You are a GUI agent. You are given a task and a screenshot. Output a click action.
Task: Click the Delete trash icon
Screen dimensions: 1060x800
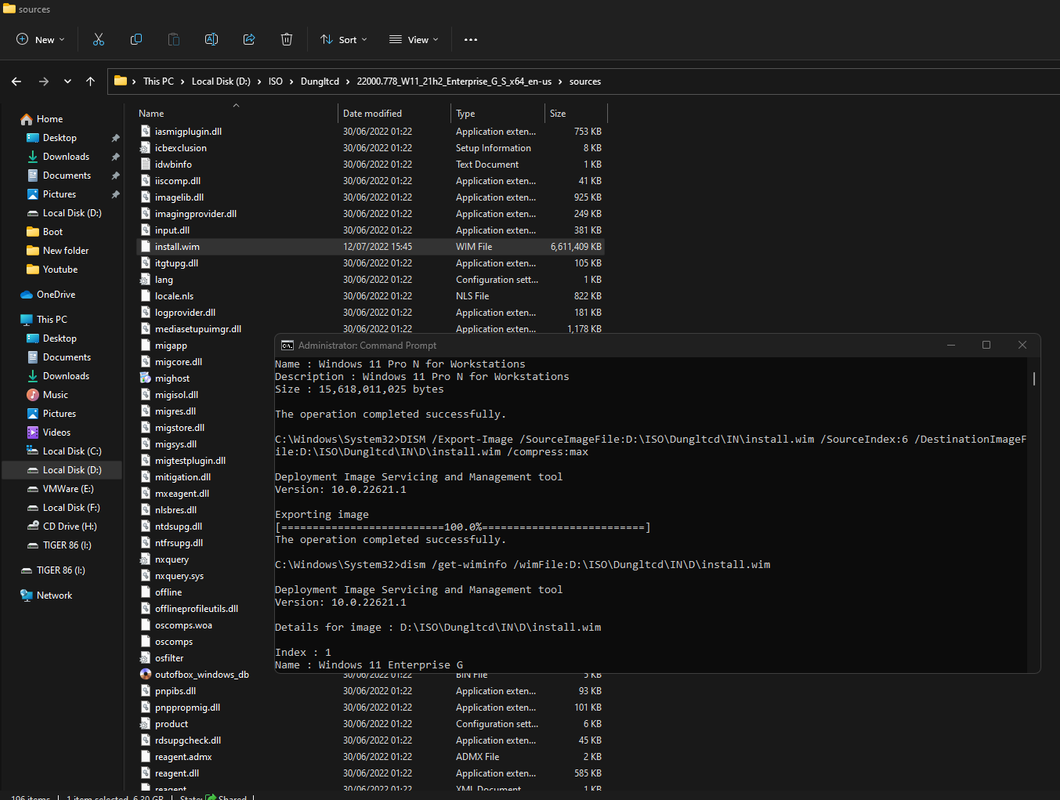coord(287,39)
